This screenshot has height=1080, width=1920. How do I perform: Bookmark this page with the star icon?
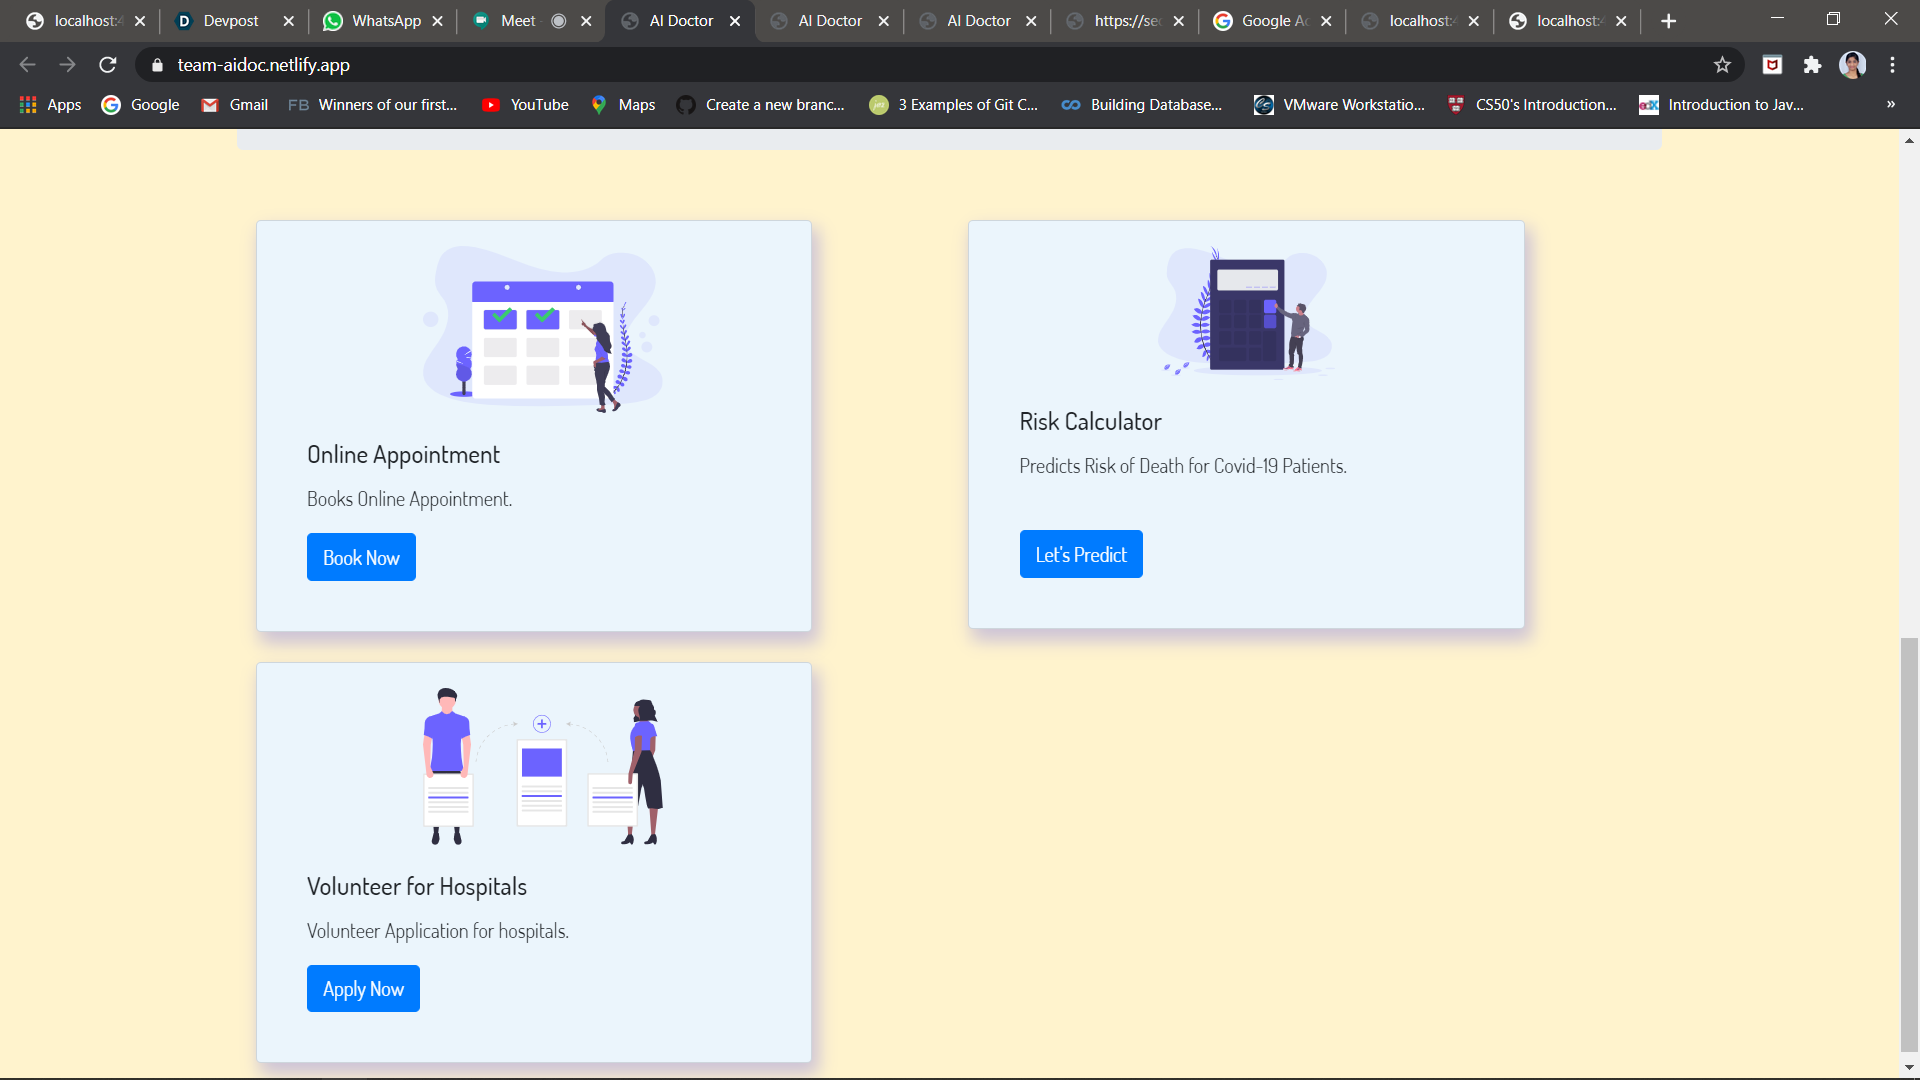point(1722,65)
